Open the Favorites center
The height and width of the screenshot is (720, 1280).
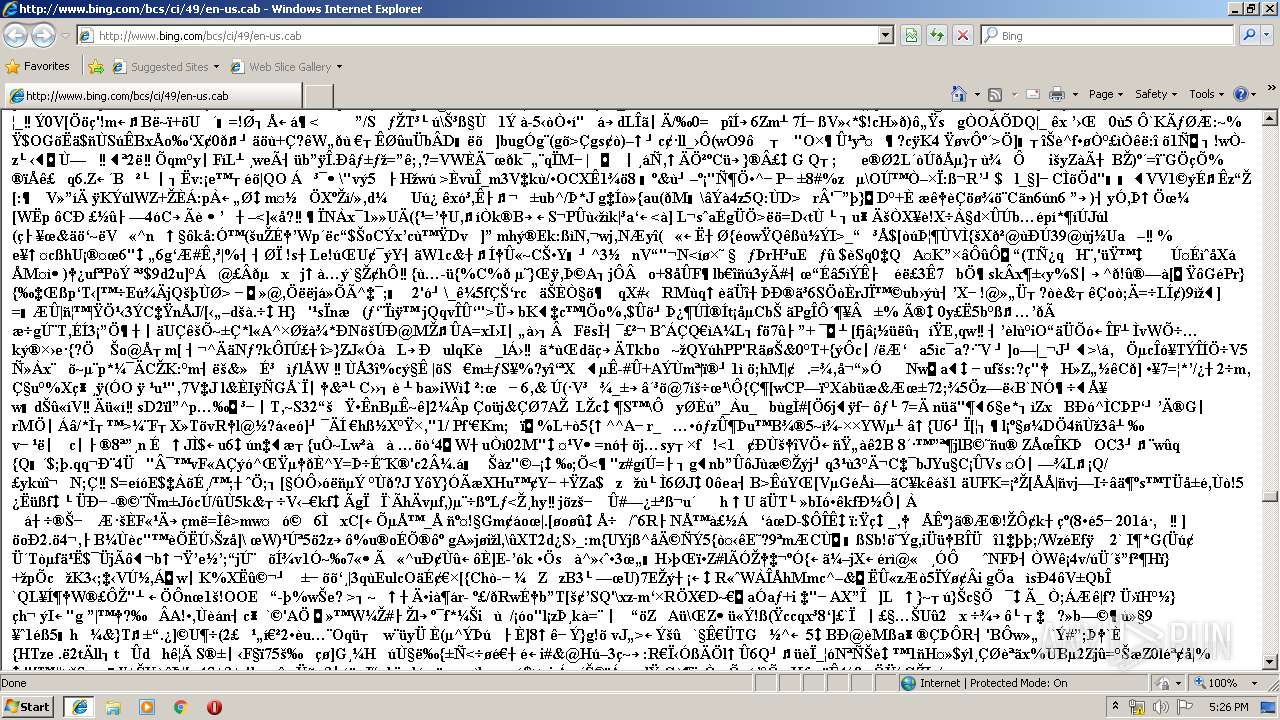point(38,66)
